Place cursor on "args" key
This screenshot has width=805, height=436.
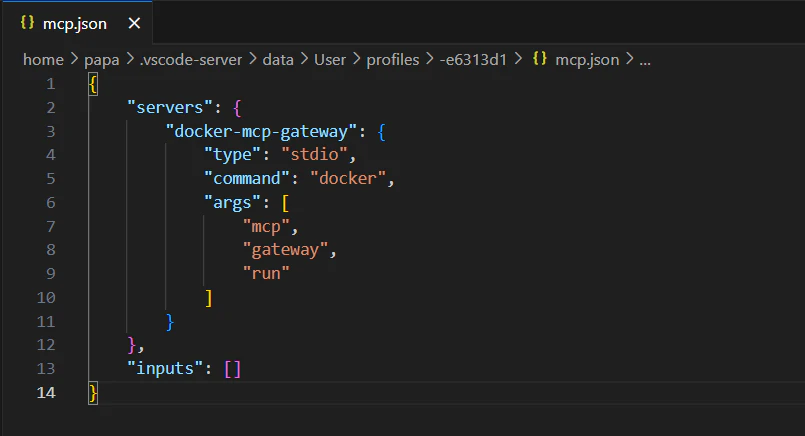point(233,203)
